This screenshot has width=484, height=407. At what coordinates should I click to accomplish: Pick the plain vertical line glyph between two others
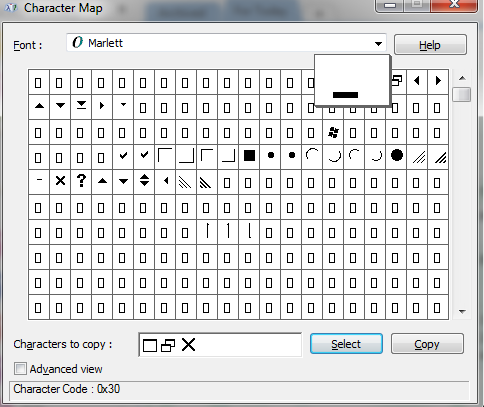tap(228, 231)
